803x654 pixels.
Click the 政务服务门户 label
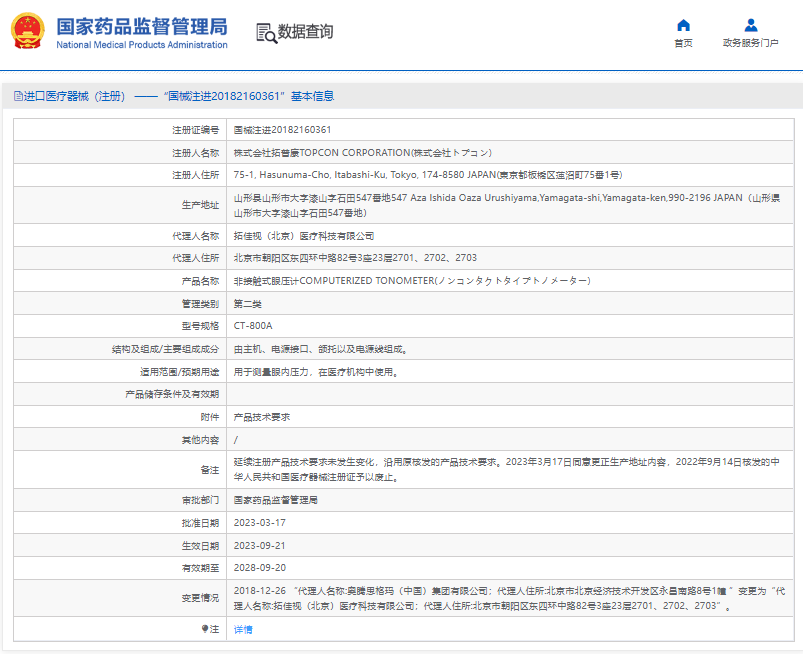click(751, 43)
